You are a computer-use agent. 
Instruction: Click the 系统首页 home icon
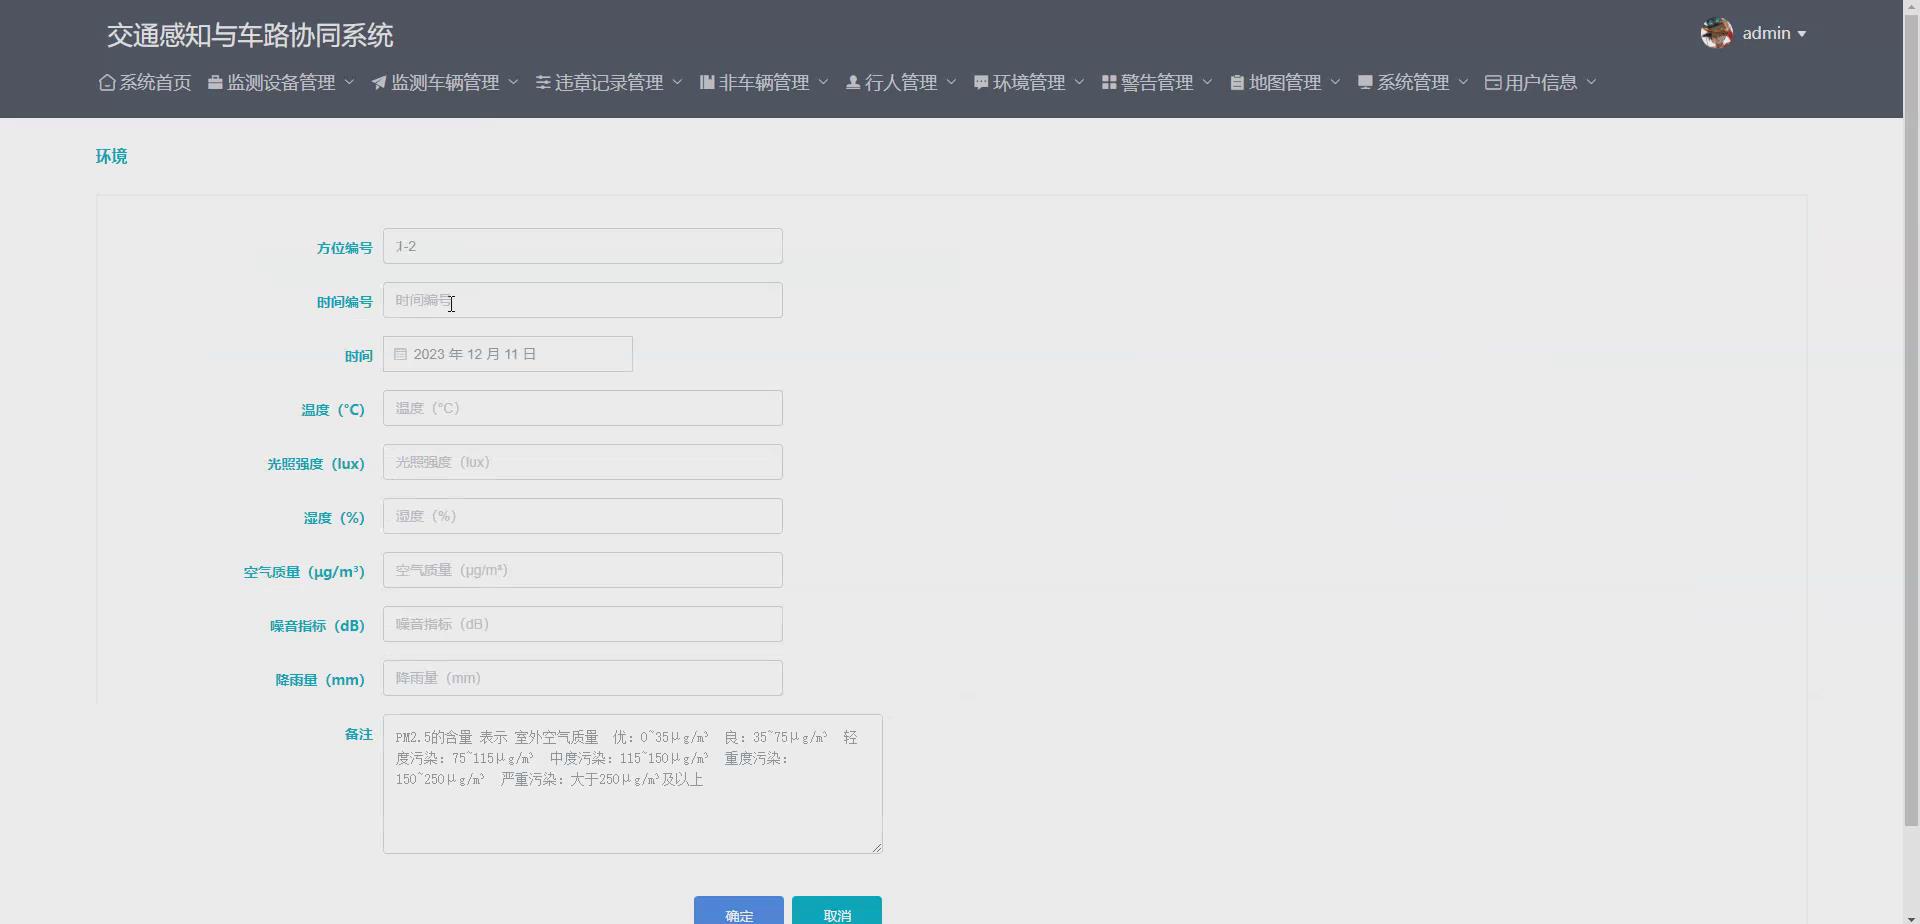click(107, 82)
